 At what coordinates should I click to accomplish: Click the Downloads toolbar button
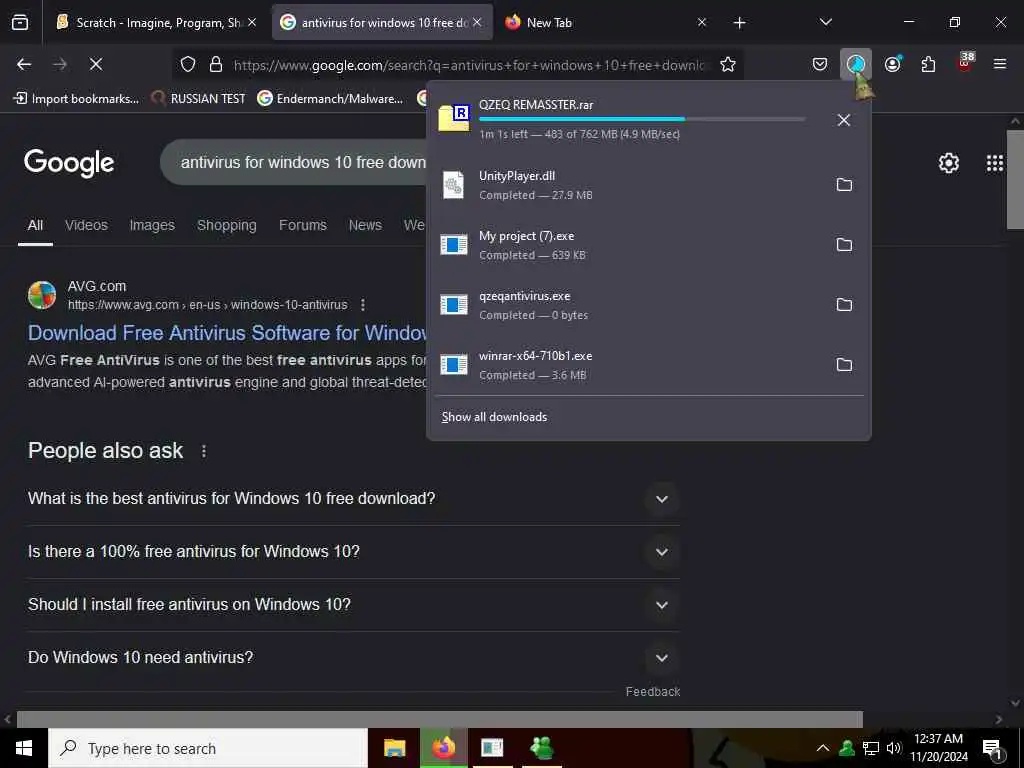[x=856, y=64]
